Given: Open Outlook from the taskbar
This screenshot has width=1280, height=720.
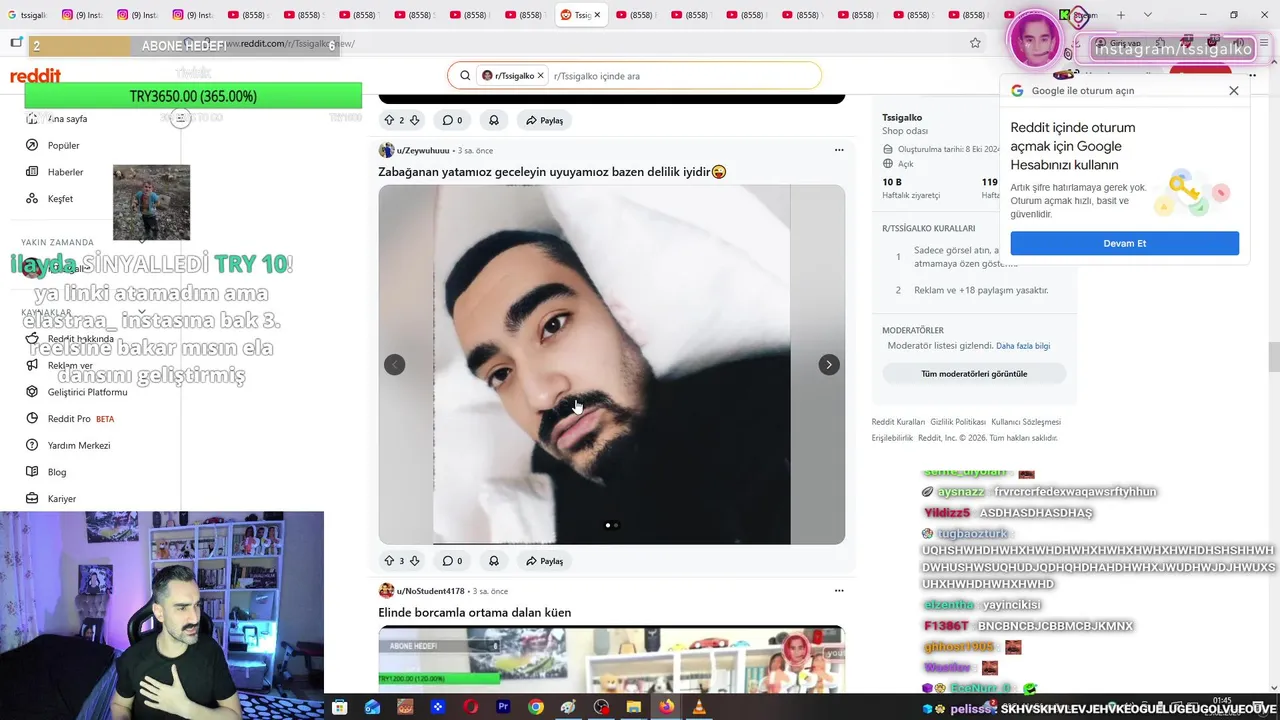Looking at the screenshot, I should [372, 707].
